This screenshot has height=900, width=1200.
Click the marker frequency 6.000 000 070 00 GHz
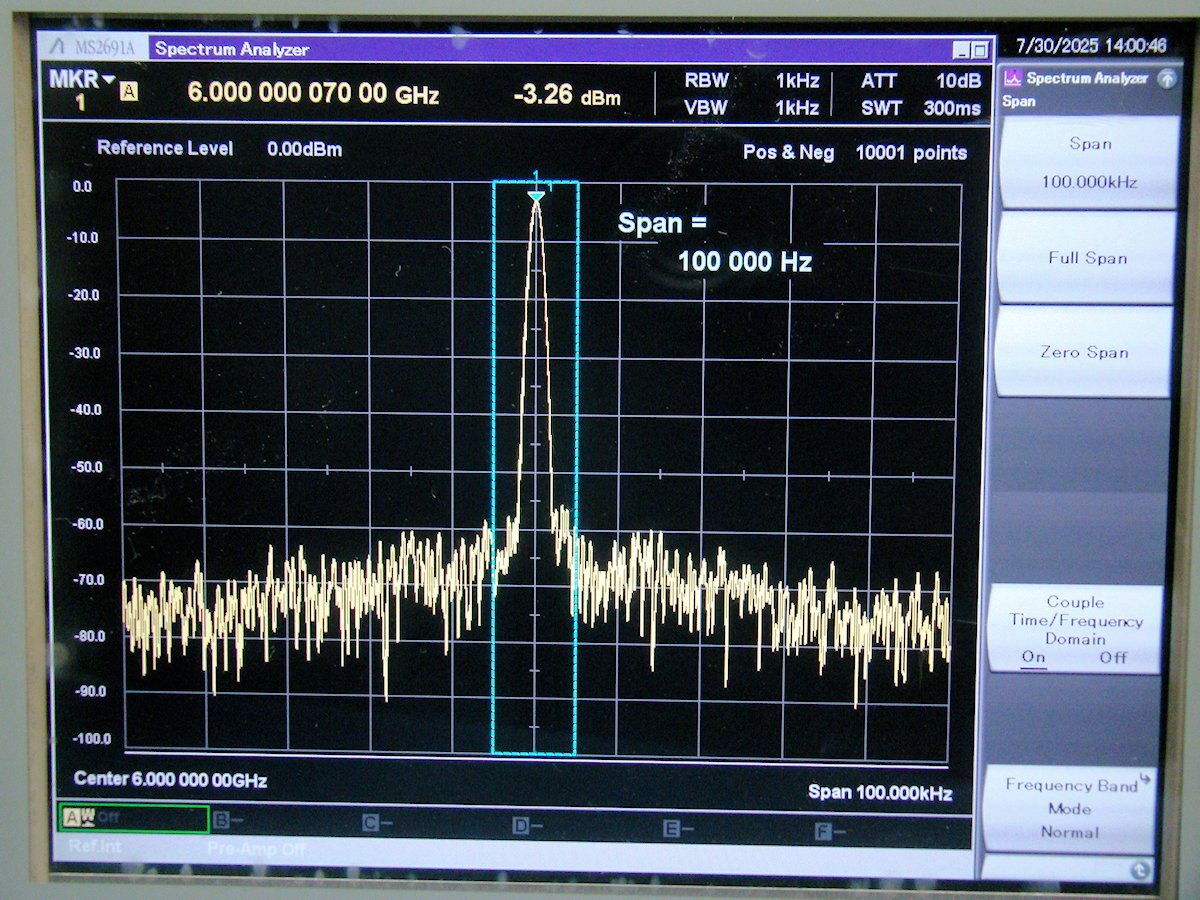click(x=313, y=95)
